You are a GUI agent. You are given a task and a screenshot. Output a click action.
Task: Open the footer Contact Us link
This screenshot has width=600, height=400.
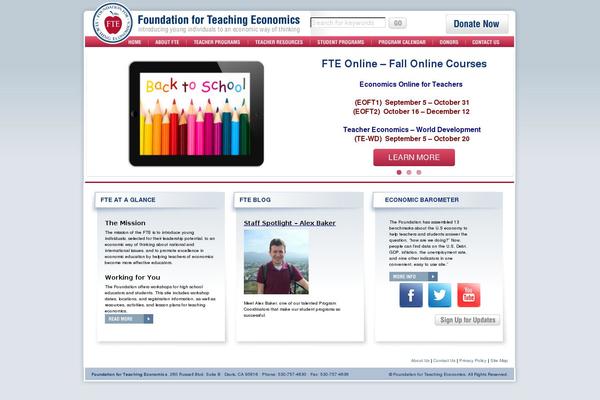(x=444, y=361)
